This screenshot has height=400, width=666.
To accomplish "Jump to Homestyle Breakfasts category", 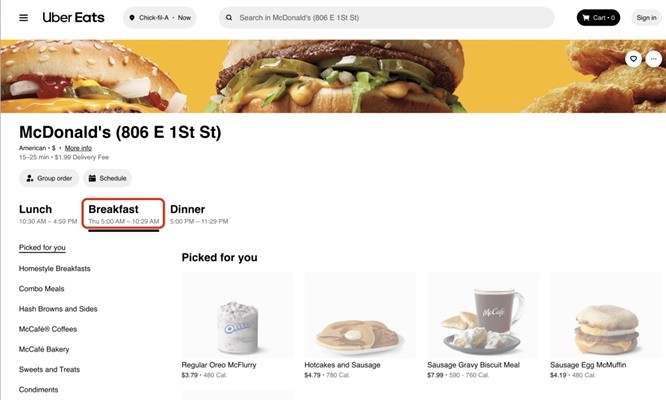I will 54,268.
